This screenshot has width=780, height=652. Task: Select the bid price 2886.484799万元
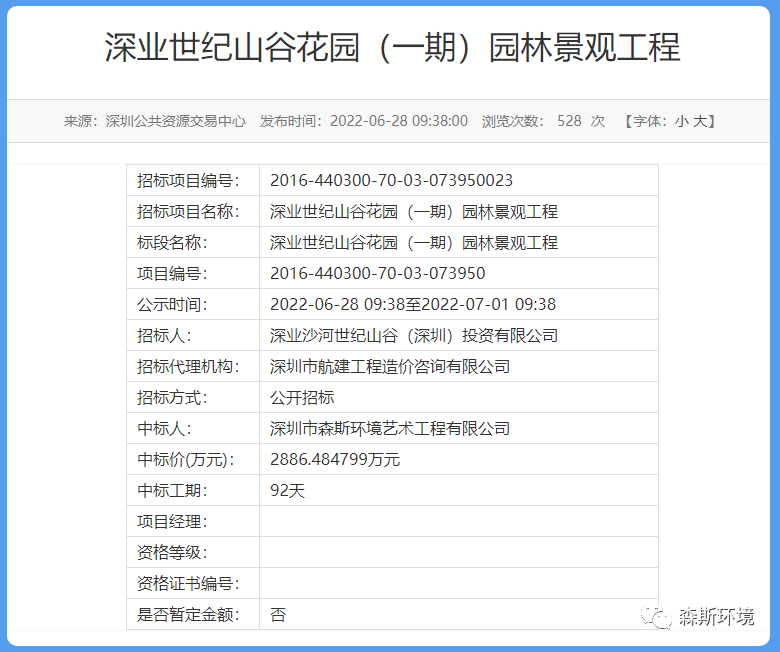pyautogui.click(x=334, y=460)
